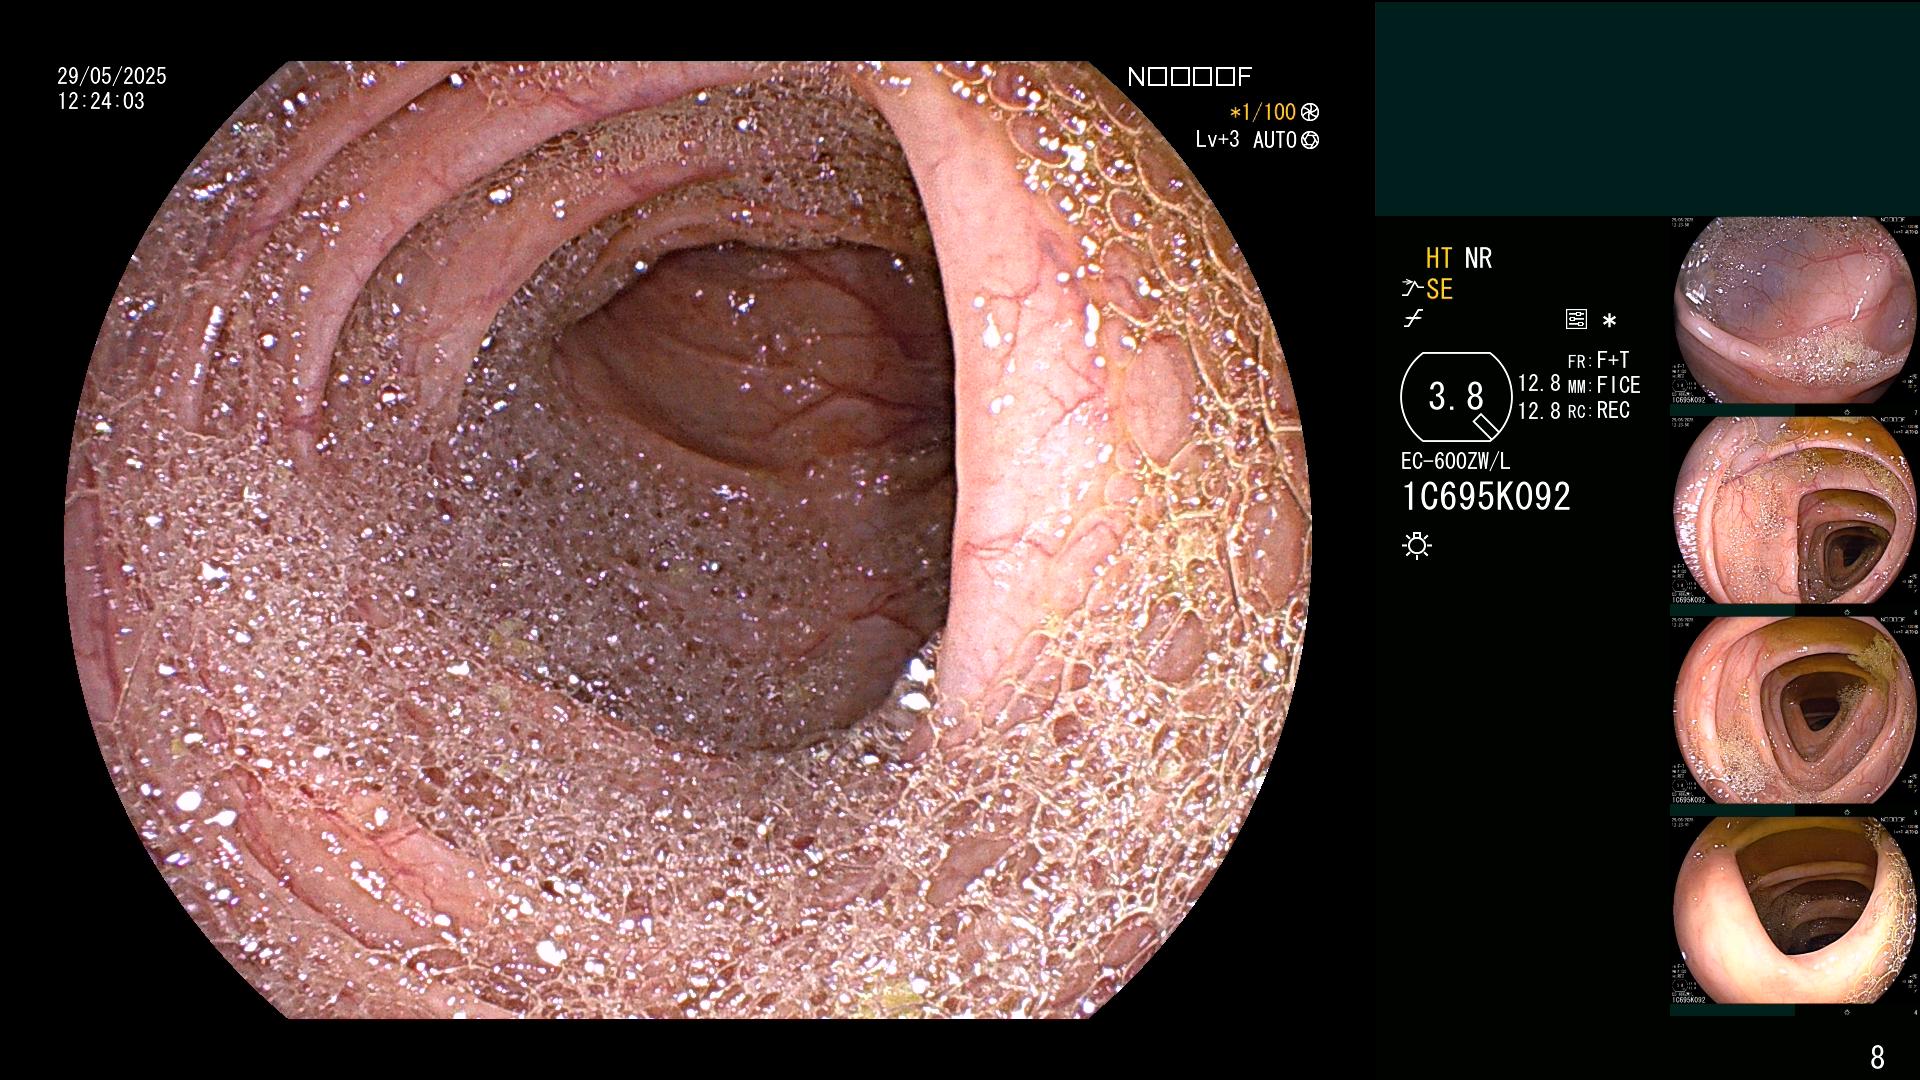Click the slashed curve icon below SE
Viewport: 1920px width, 1080px height.
pos(1413,320)
